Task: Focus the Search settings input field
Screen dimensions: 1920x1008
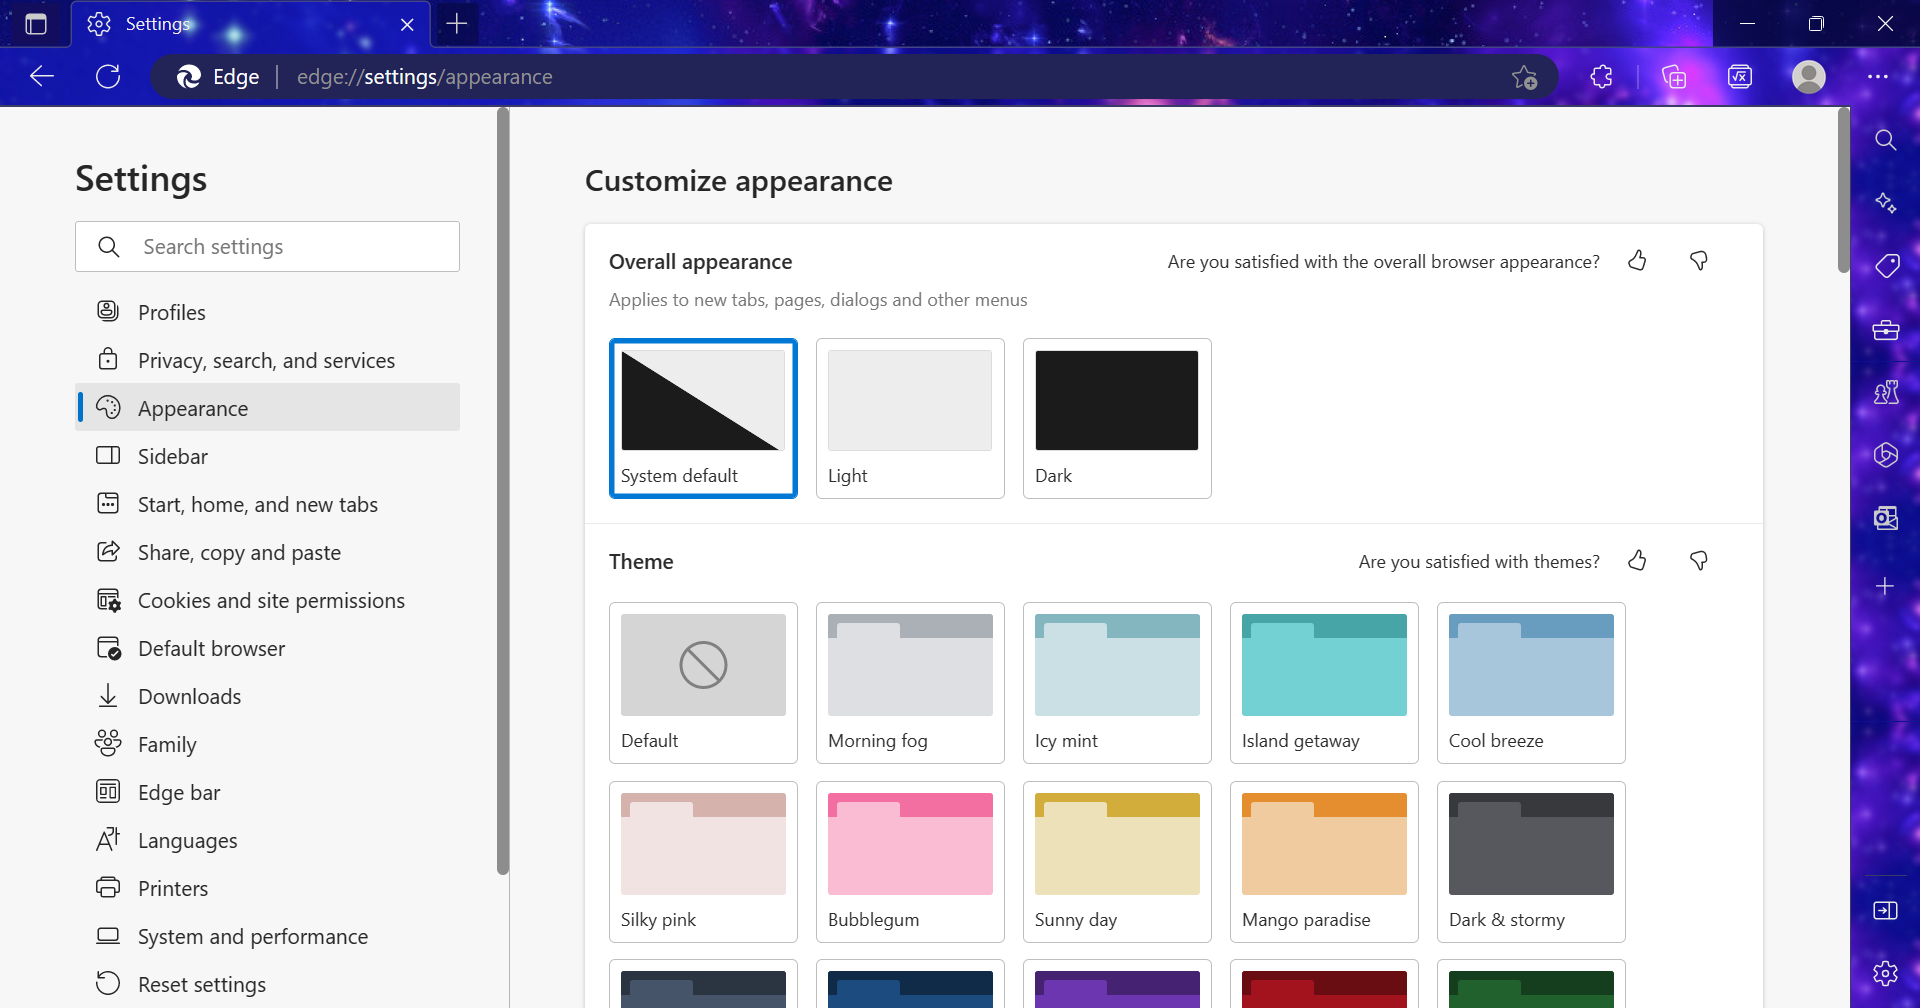Action: 267,246
